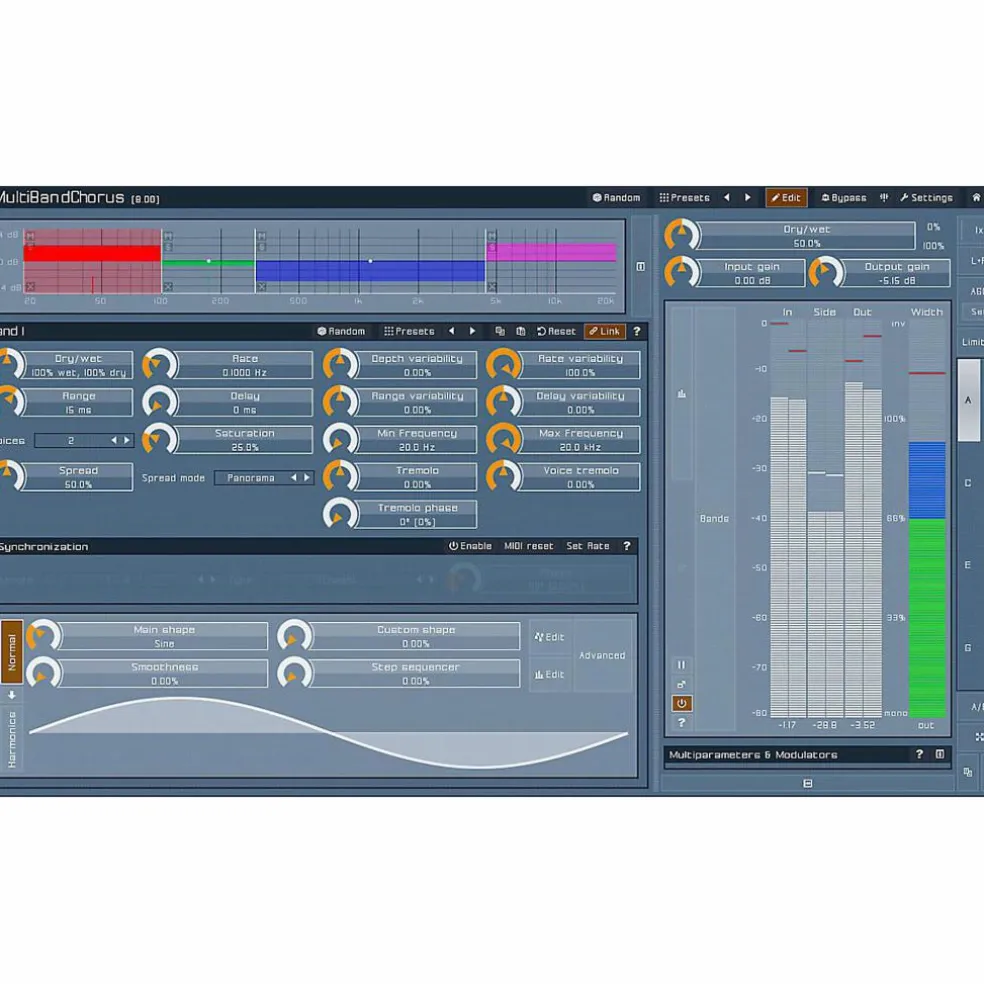
Task: Pause the meters with the pause button
Action: 682,665
